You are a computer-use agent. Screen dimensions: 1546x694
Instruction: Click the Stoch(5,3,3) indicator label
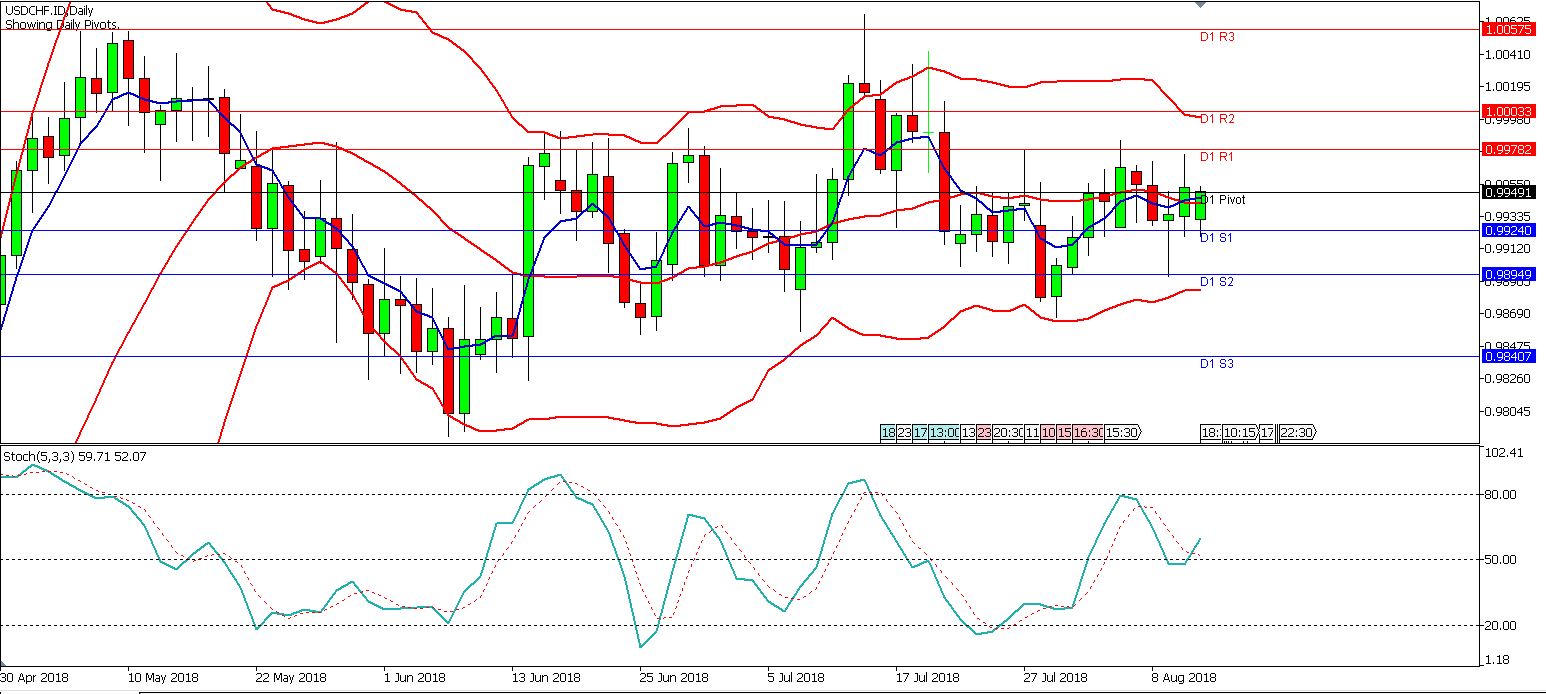[x=40, y=457]
